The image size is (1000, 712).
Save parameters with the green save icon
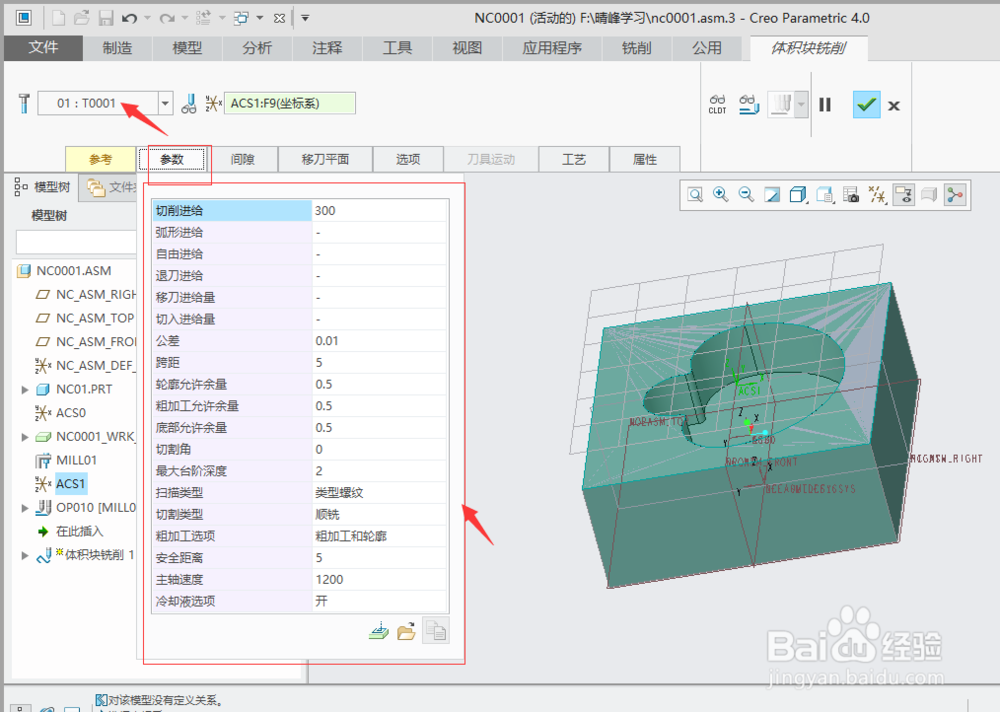pyautogui.click(x=379, y=632)
